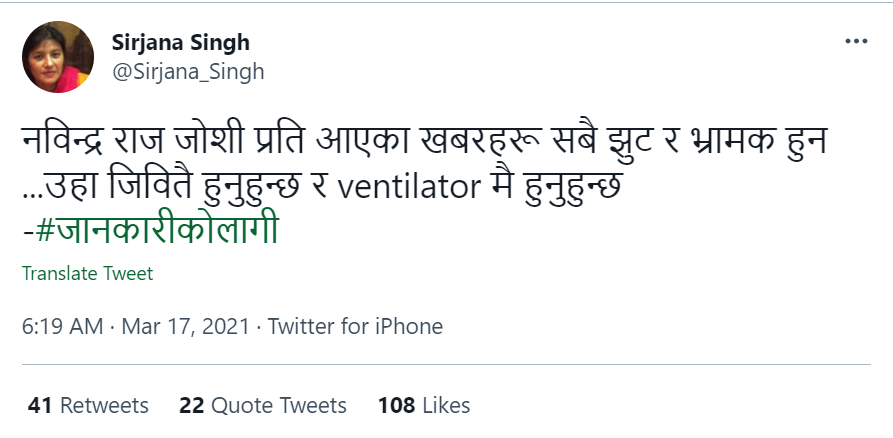
Task: Click the number 108 beside Likes
Action: (397, 405)
